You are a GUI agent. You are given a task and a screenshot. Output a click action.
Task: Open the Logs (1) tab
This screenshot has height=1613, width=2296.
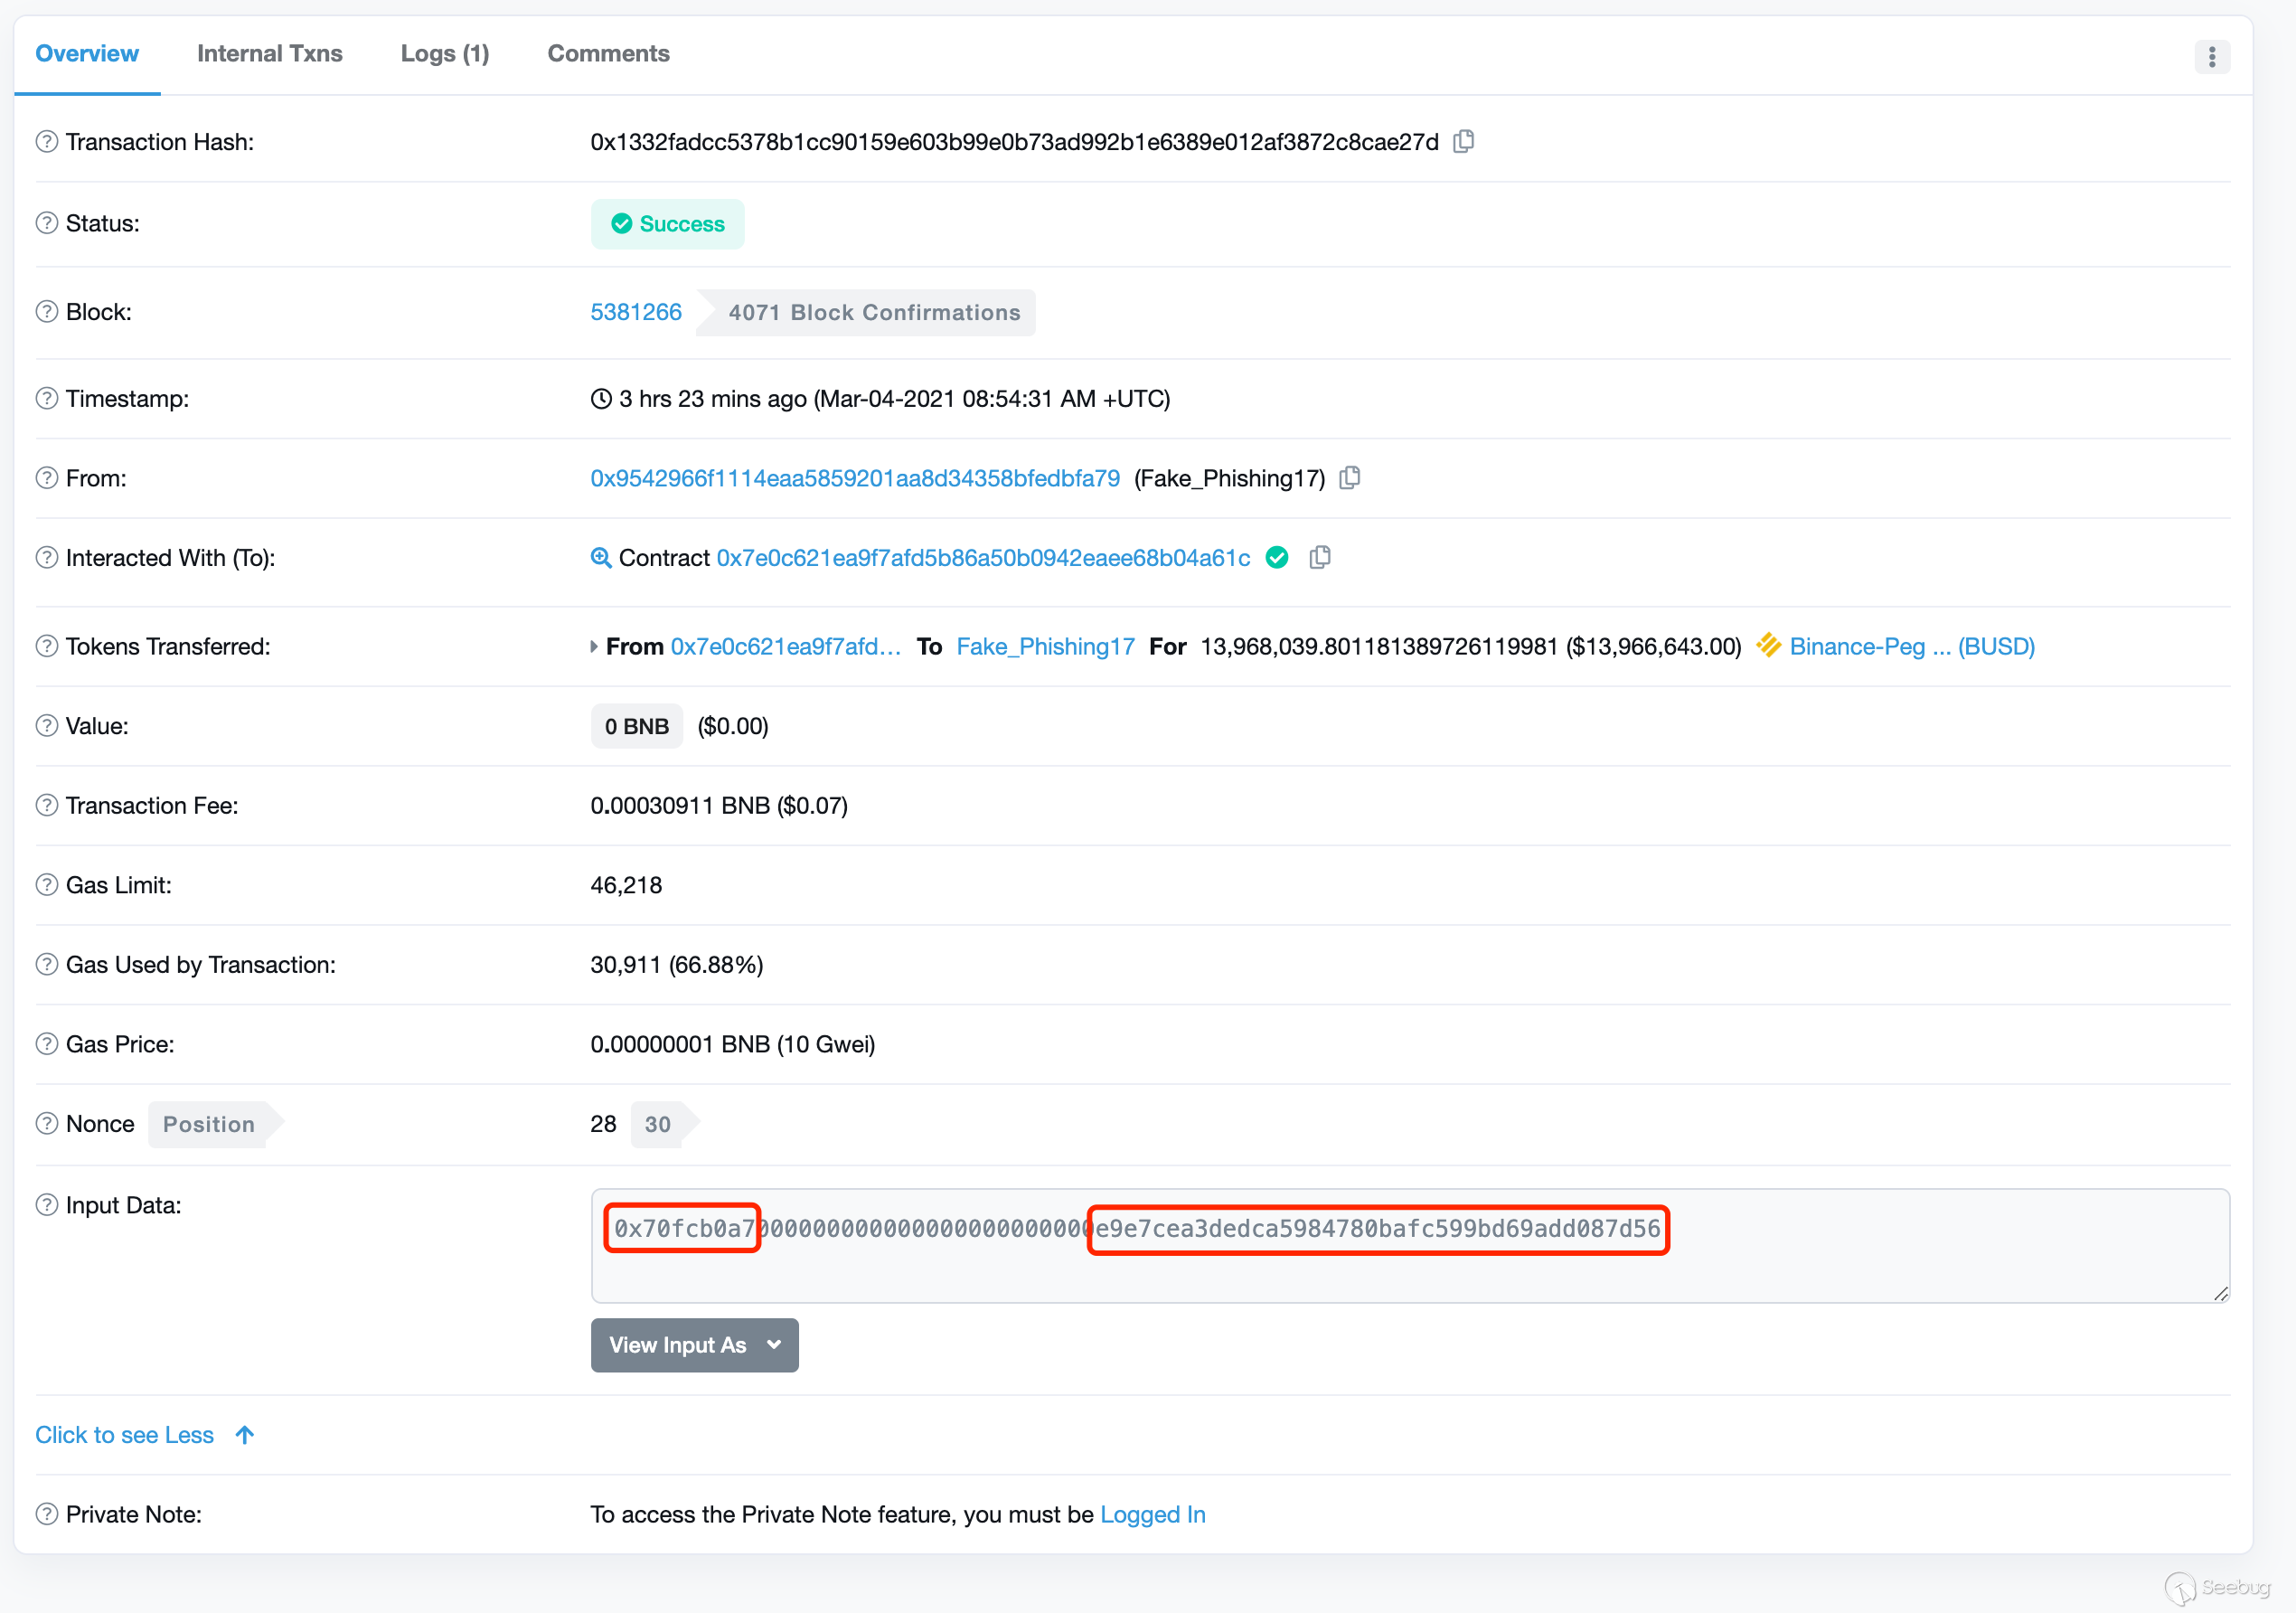pyautogui.click(x=444, y=54)
